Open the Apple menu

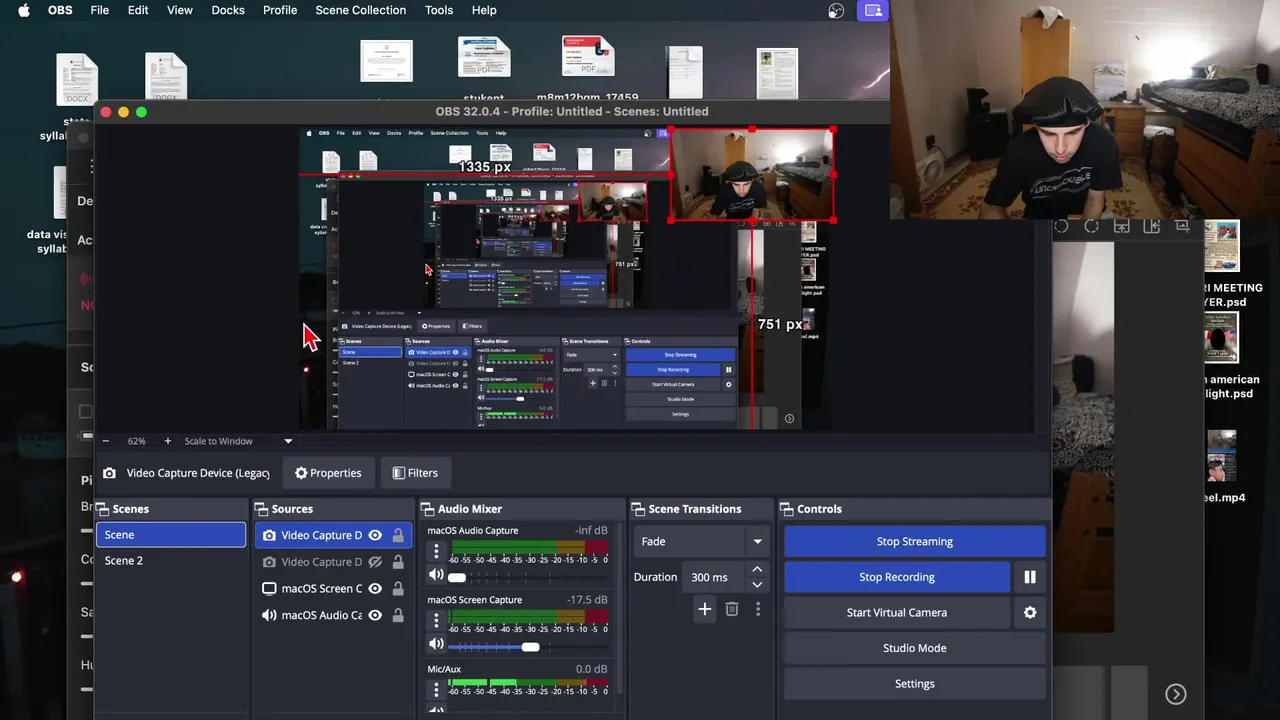click(x=24, y=10)
